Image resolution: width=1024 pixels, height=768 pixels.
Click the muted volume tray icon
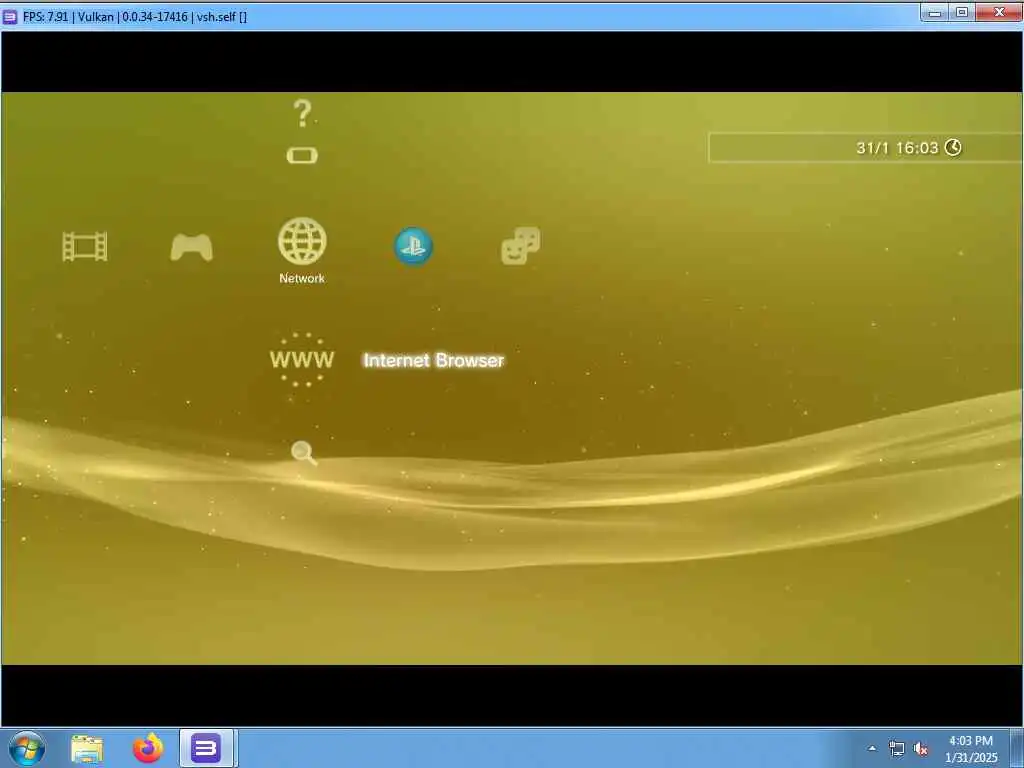tap(921, 749)
